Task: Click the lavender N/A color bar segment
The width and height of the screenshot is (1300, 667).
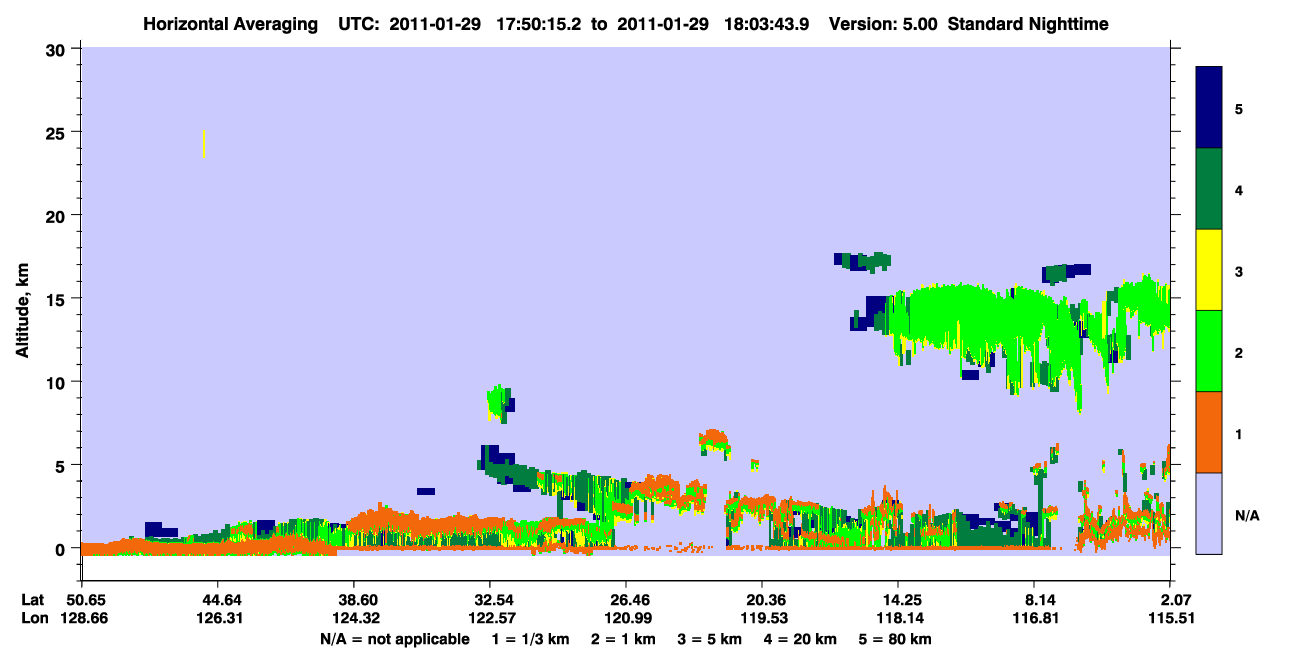Action: pos(1209,513)
